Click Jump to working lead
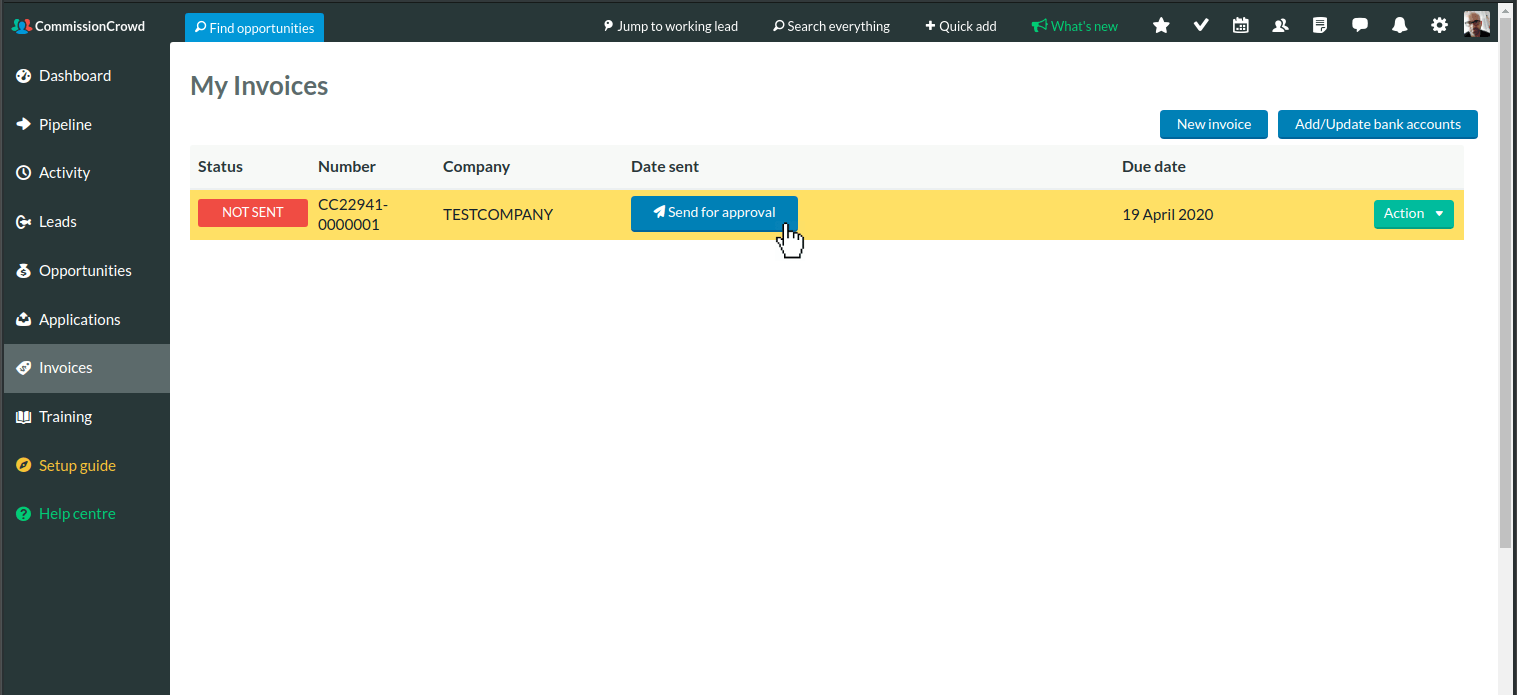Viewport: 1517px width, 695px height. click(x=670, y=26)
